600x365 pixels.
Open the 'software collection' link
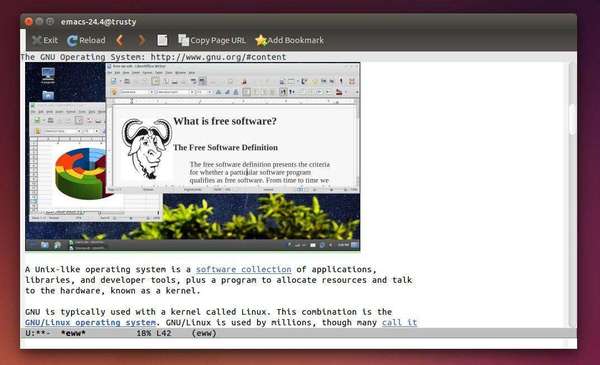(244, 269)
